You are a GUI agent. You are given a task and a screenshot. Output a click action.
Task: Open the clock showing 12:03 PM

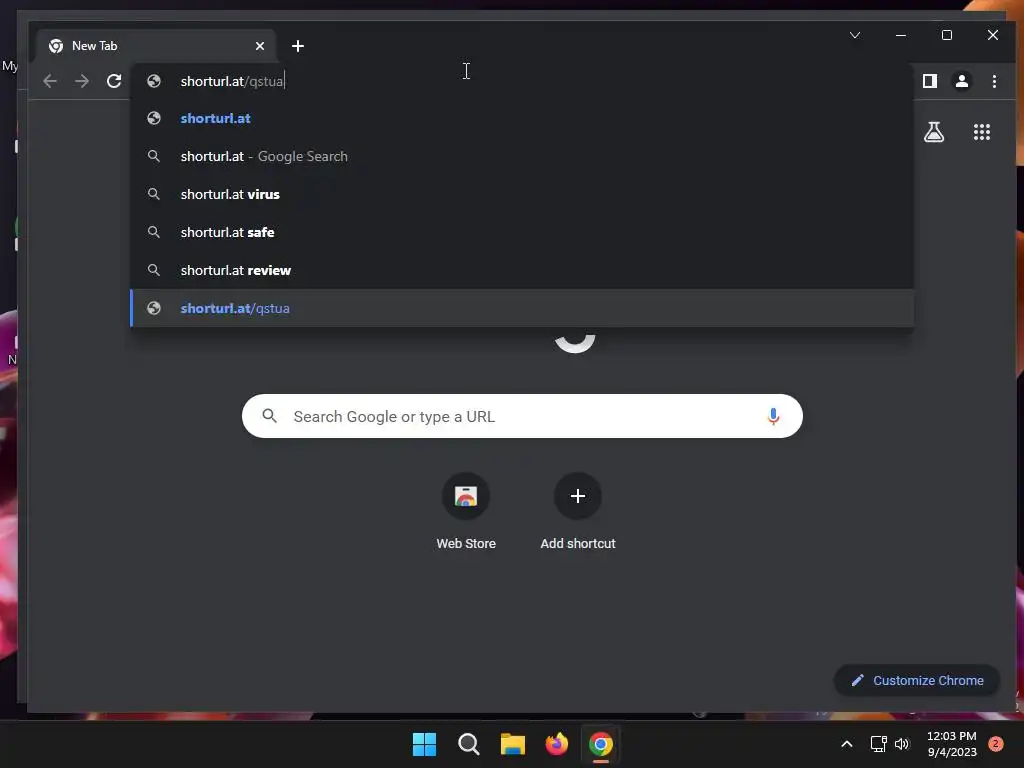point(952,744)
